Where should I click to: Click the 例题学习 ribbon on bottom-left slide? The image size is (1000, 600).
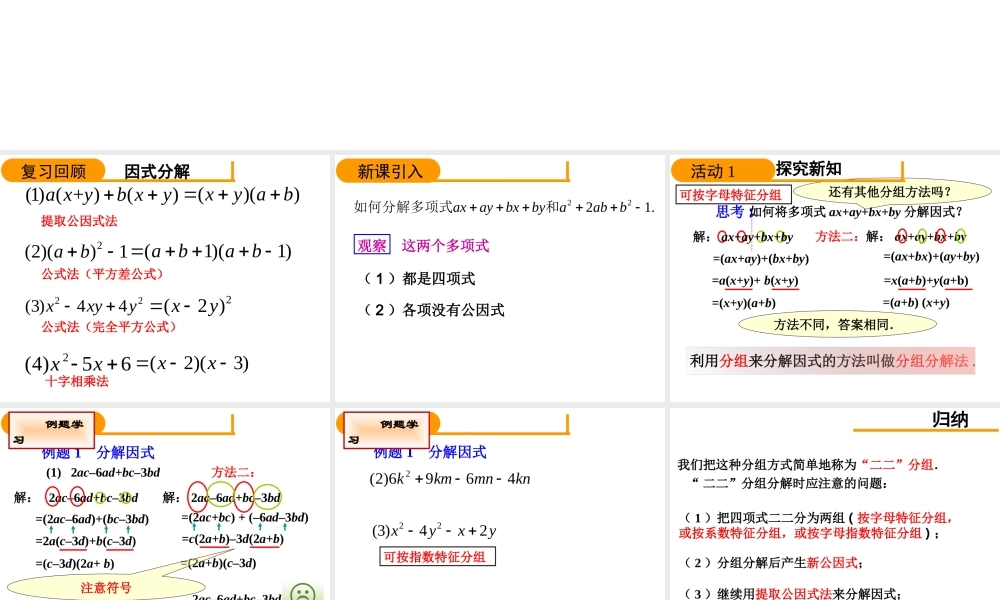(x=52, y=430)
